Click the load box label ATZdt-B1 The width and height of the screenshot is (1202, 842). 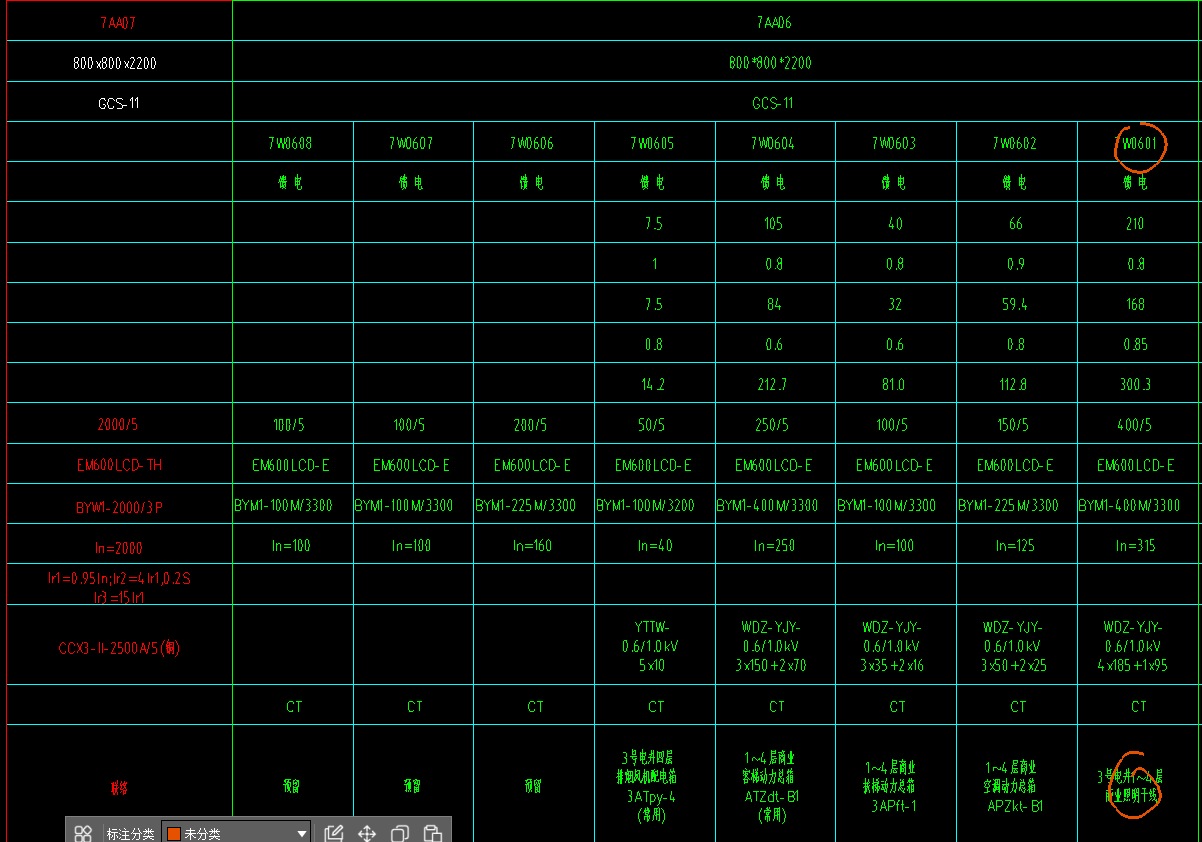tap(773, 796)
